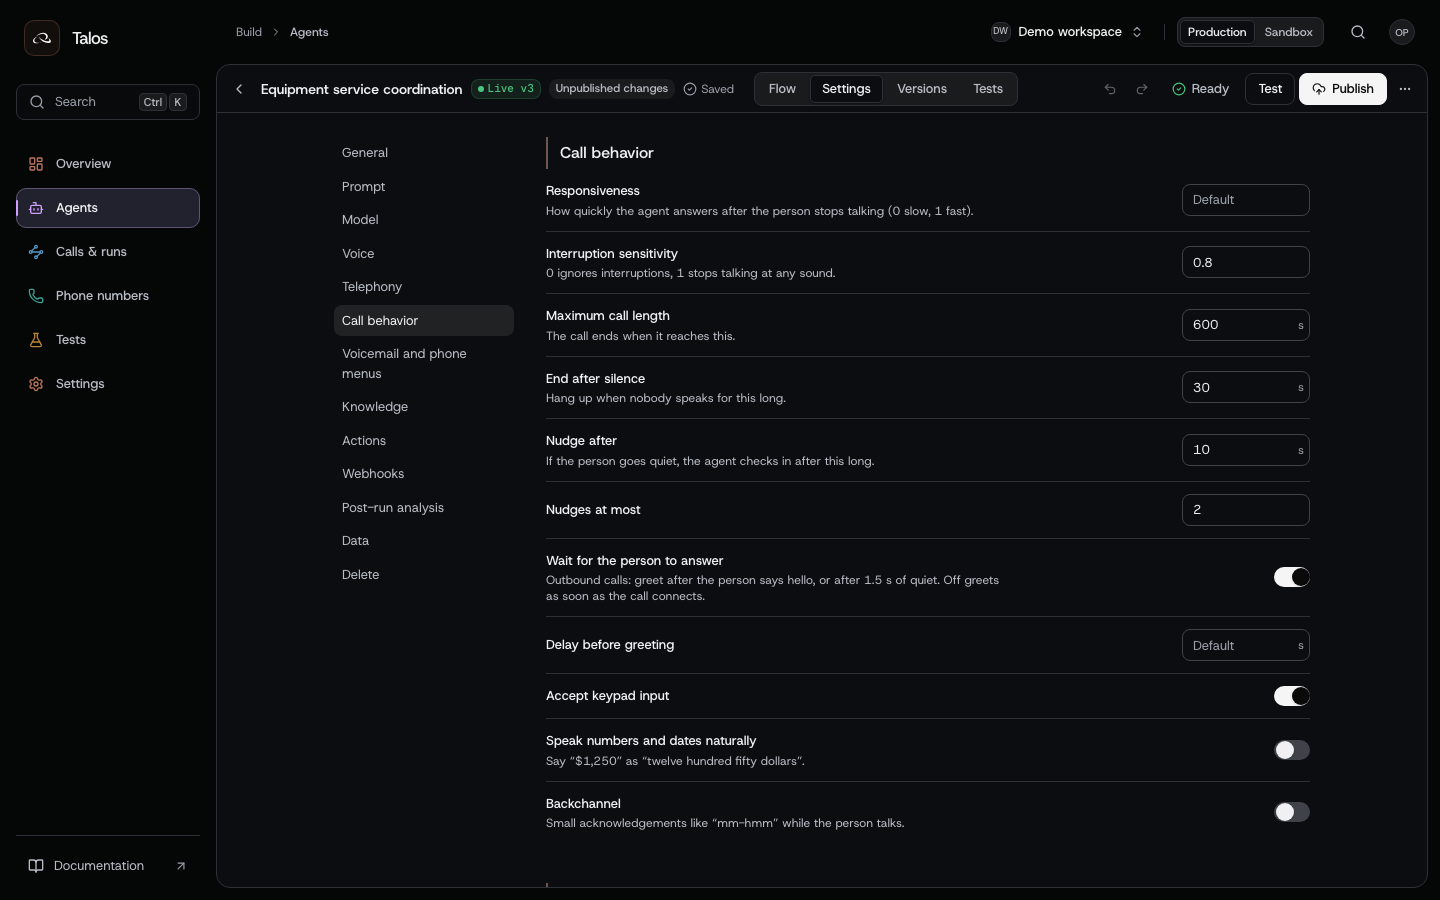Open the Demo workspace switcher
Viewport: 1440px width, 900px height.
click(x=1066, y=32)
